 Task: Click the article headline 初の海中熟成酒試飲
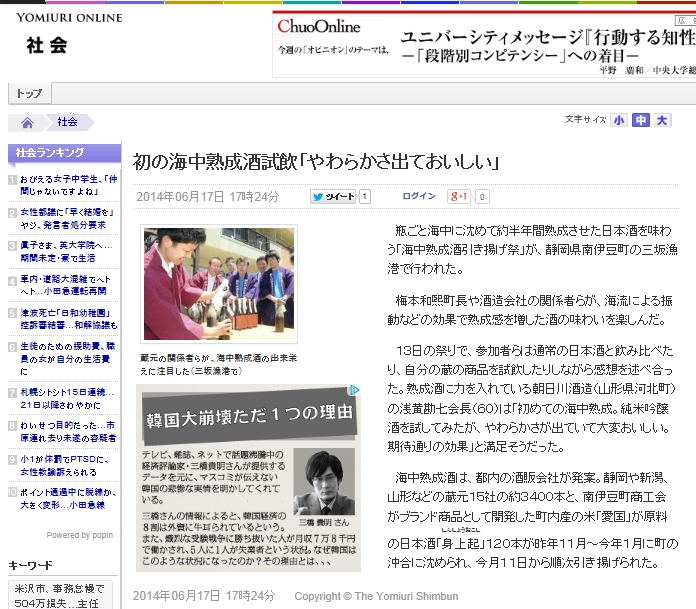(316, 162)
